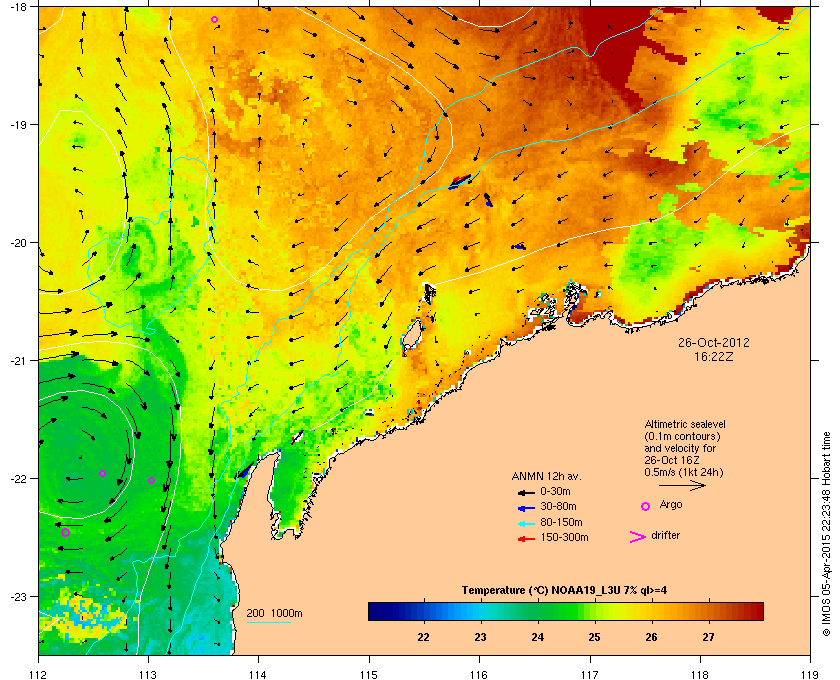Click the white-outlined island near 115.4, -20.8
Image resolution: width=840 pixels, height=680 pixels.
(412, 335)
